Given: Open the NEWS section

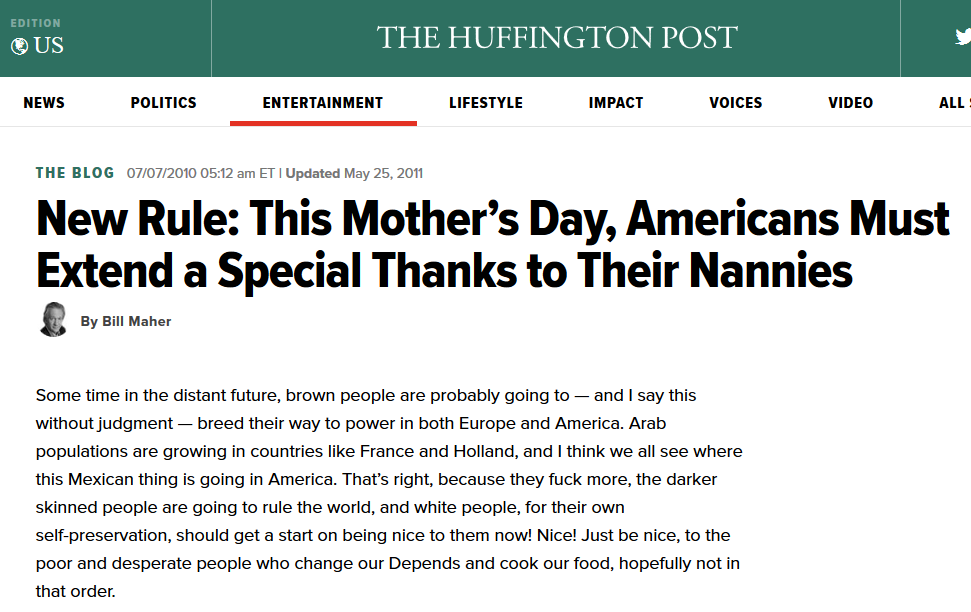Looking at the screenshot, I should click(44, 103).
